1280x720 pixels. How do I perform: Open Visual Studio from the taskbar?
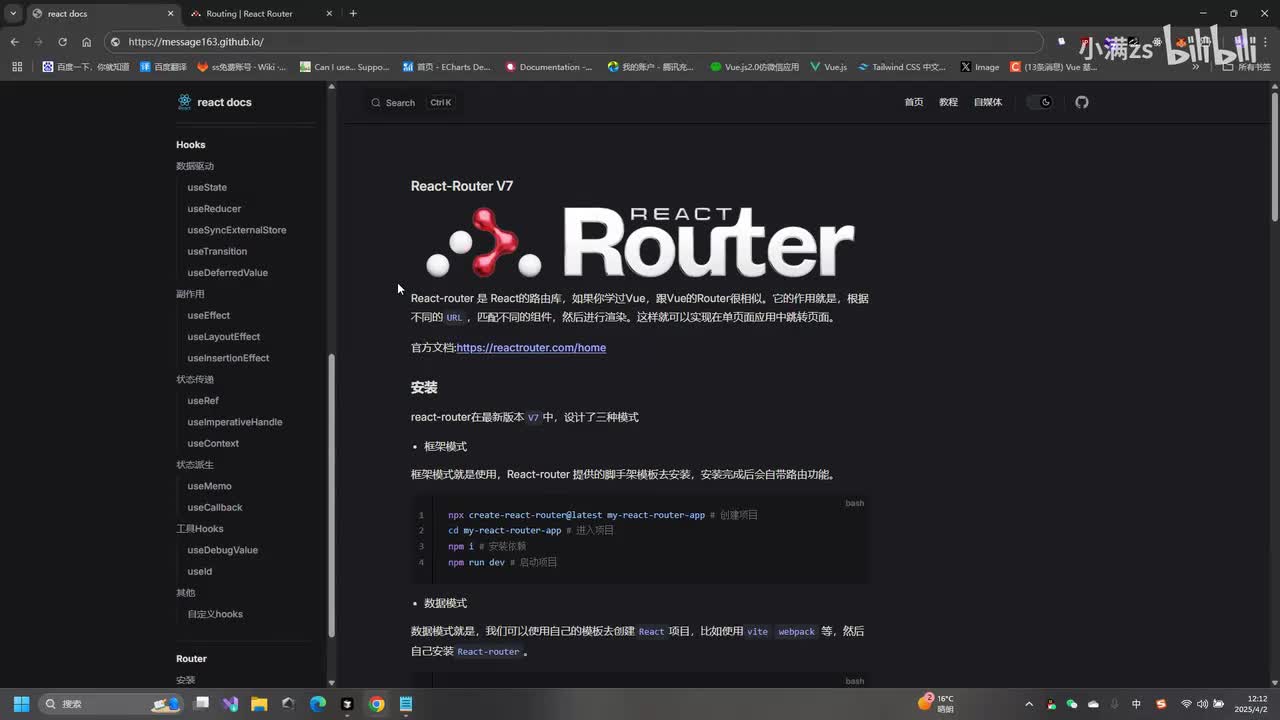pos(230,704)
